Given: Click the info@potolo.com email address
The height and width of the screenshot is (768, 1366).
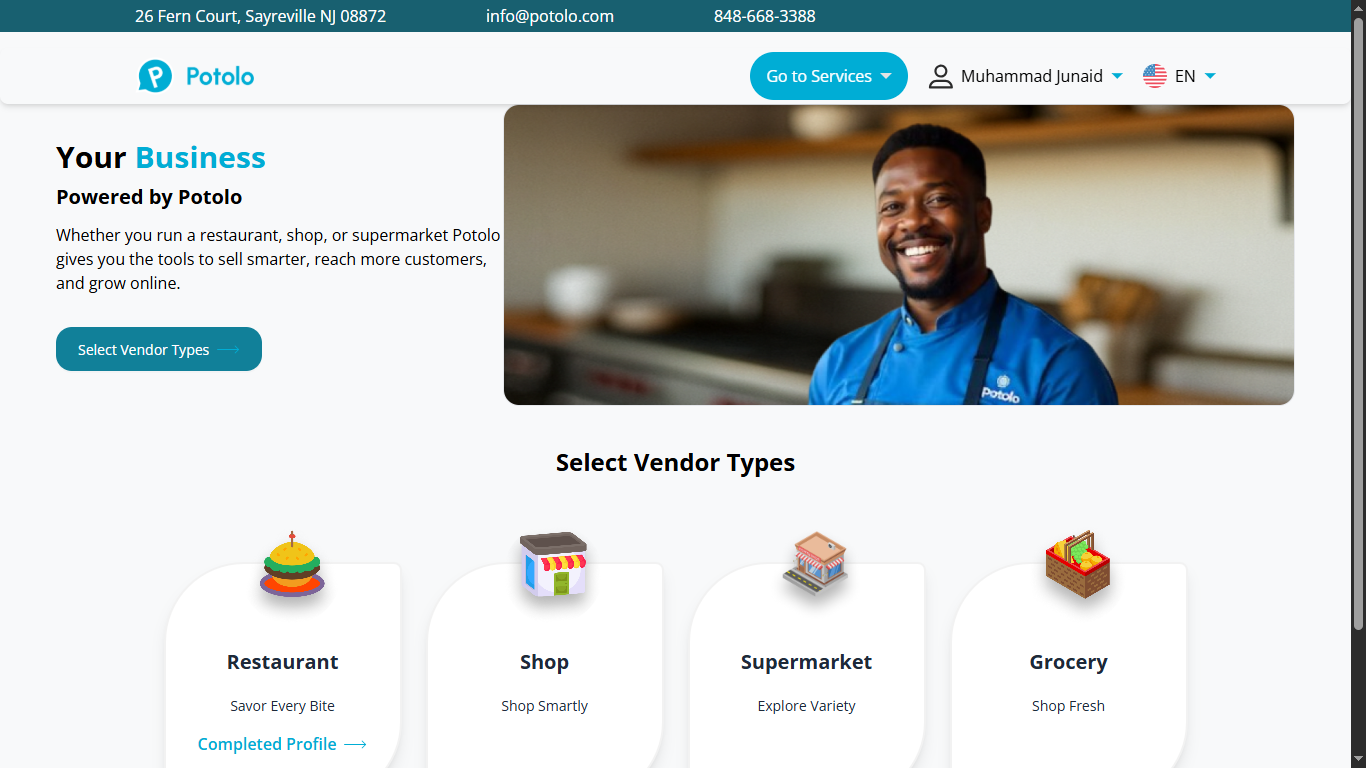Looking at the screenshot, I should [x=550, y=16].
